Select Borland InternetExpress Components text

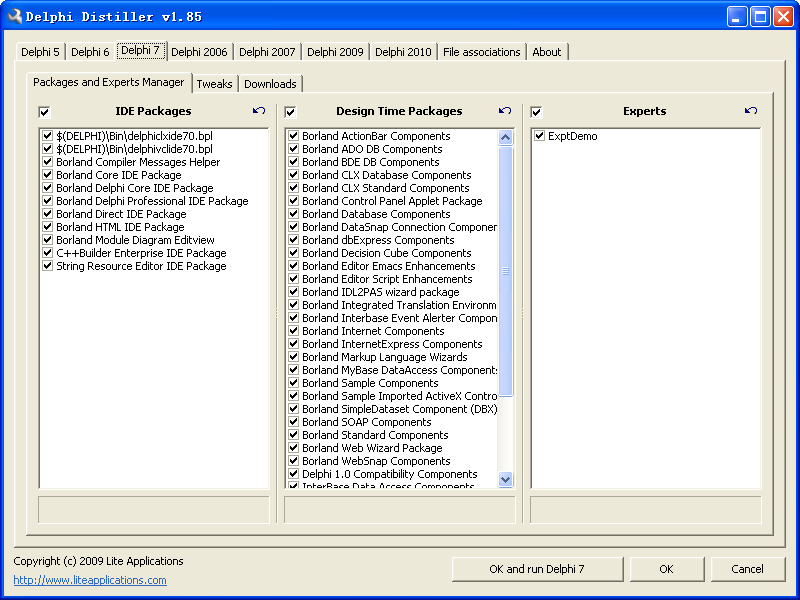[x=392, y=344]
